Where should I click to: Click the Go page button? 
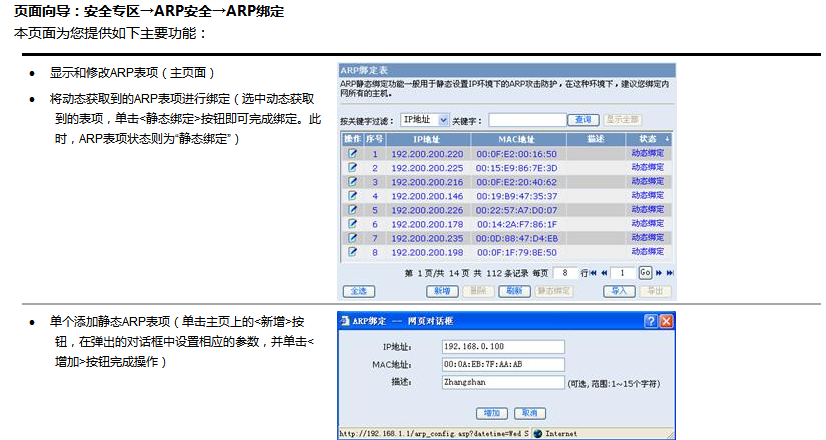click(x=645, y=272)
